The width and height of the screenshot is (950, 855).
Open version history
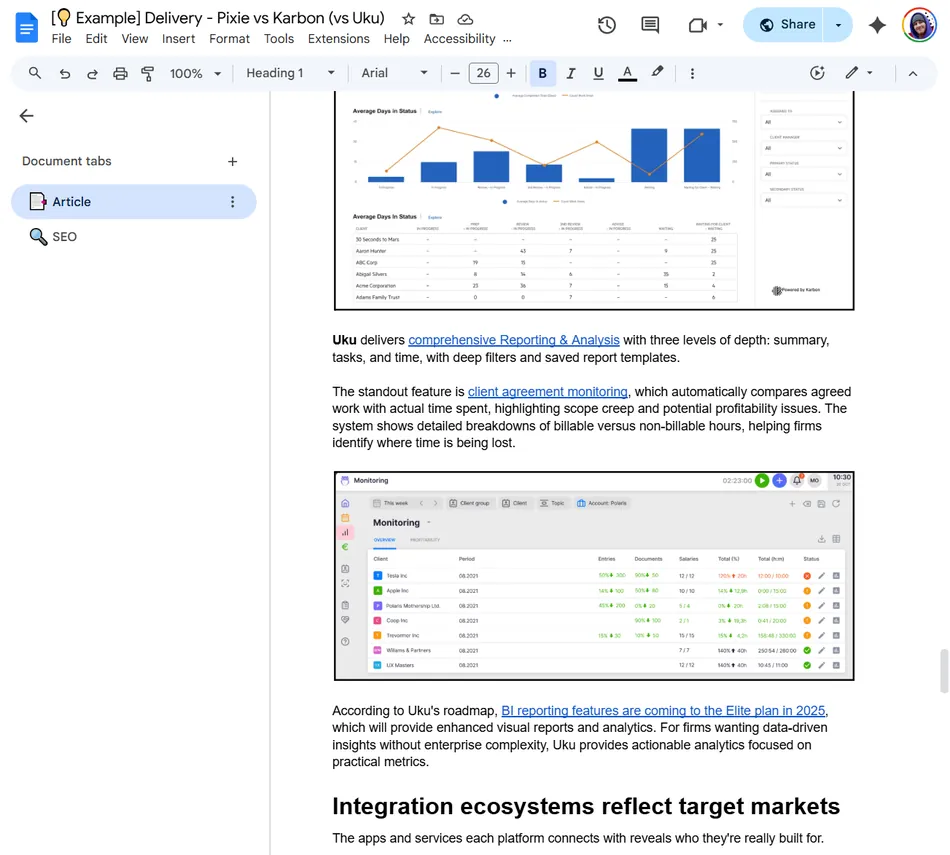607,26
